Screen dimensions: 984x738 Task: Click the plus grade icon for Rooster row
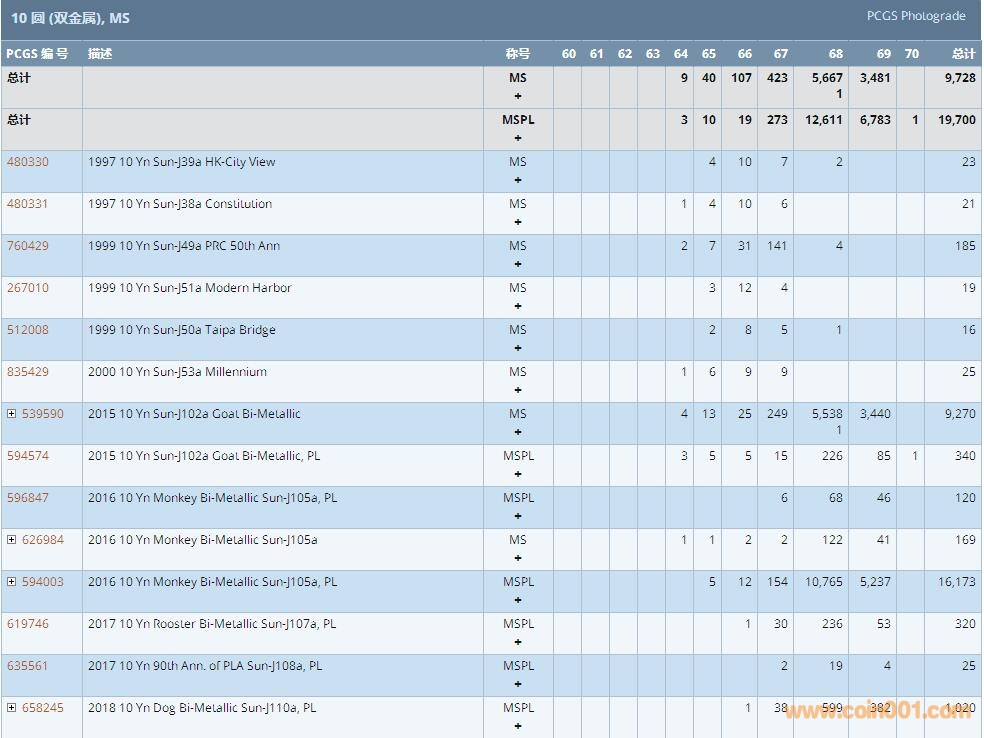pos(518,643)
